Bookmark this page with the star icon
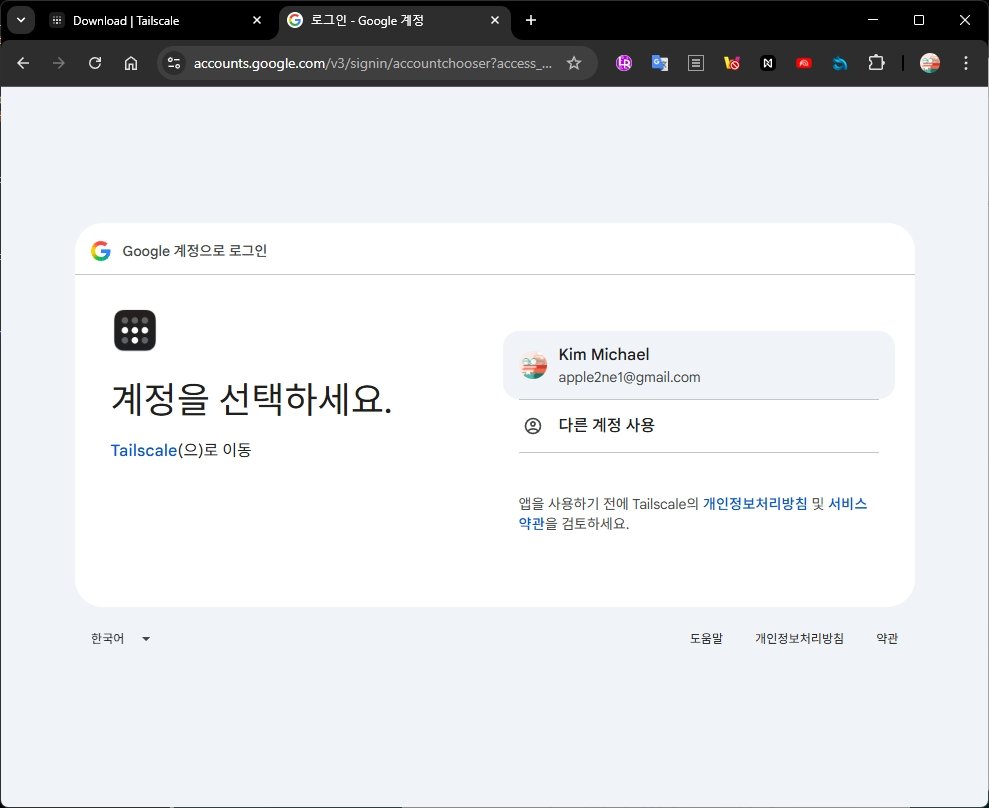Viewport: 989px width, 808px height. [x=574, y=63]
